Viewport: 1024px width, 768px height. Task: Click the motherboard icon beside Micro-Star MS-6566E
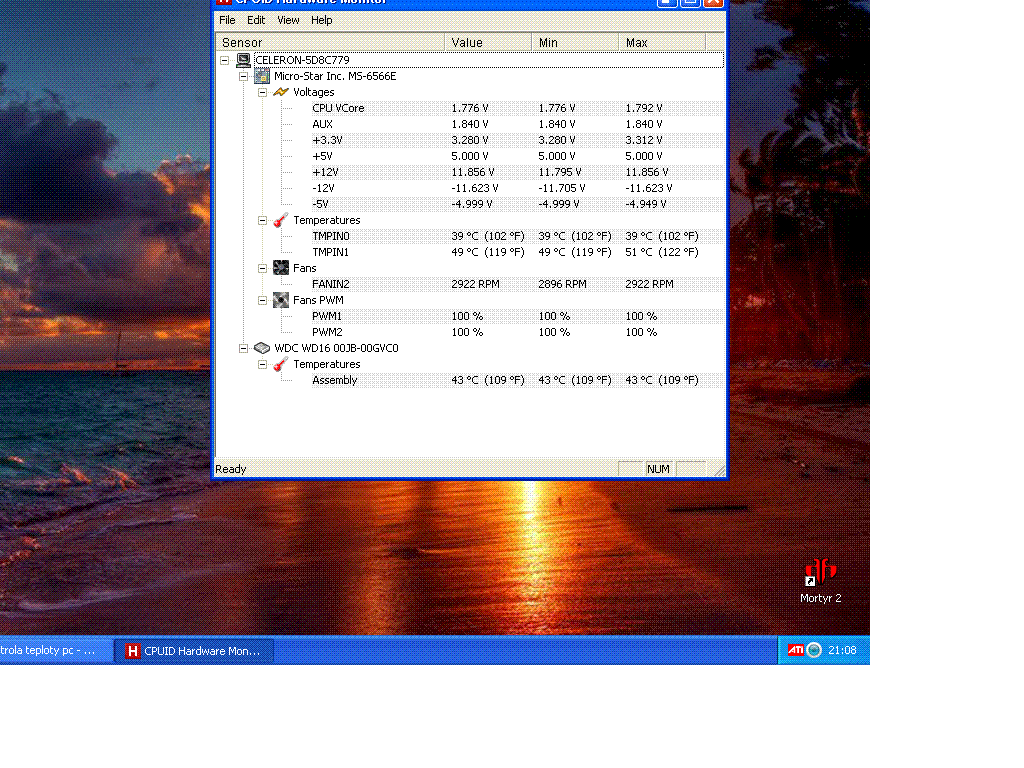coord(262,76)
